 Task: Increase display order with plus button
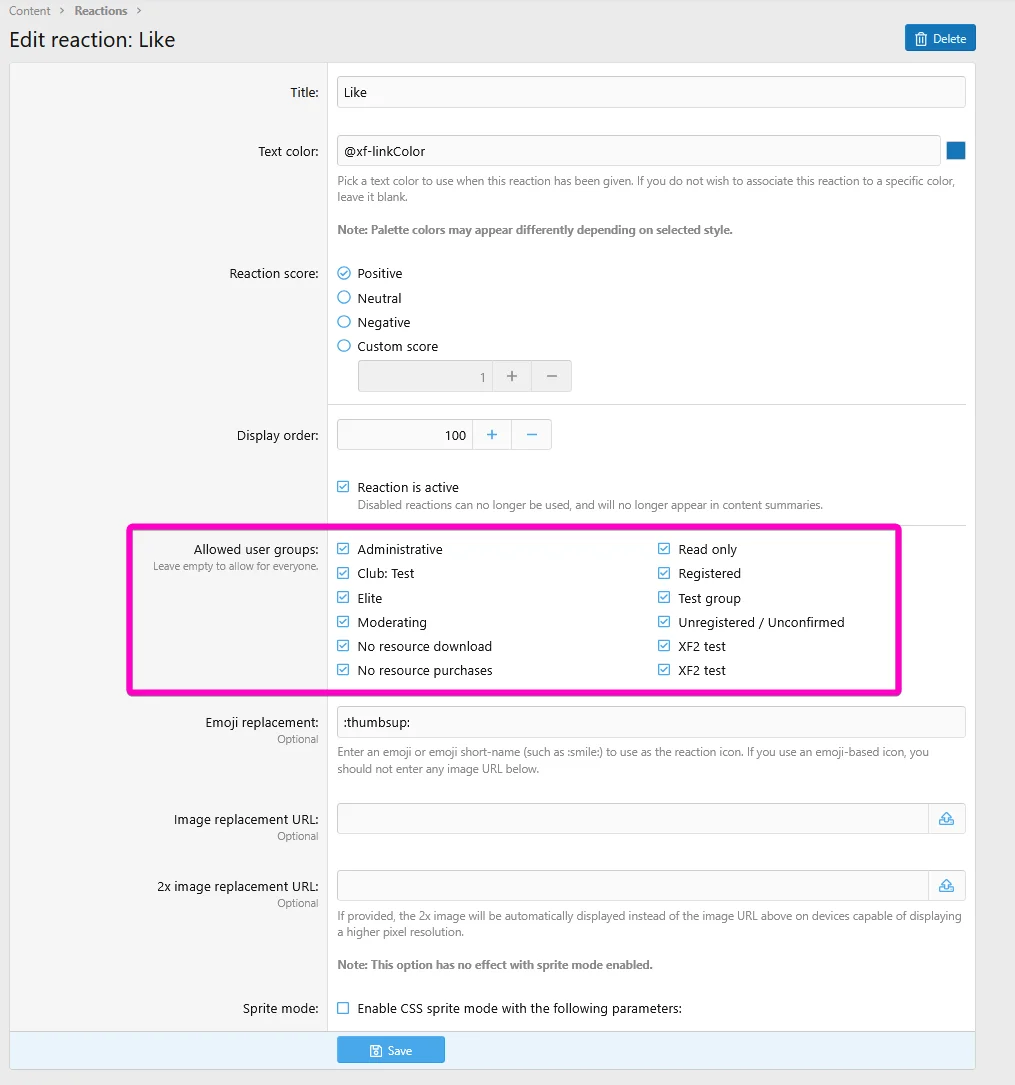coord(492,435)
